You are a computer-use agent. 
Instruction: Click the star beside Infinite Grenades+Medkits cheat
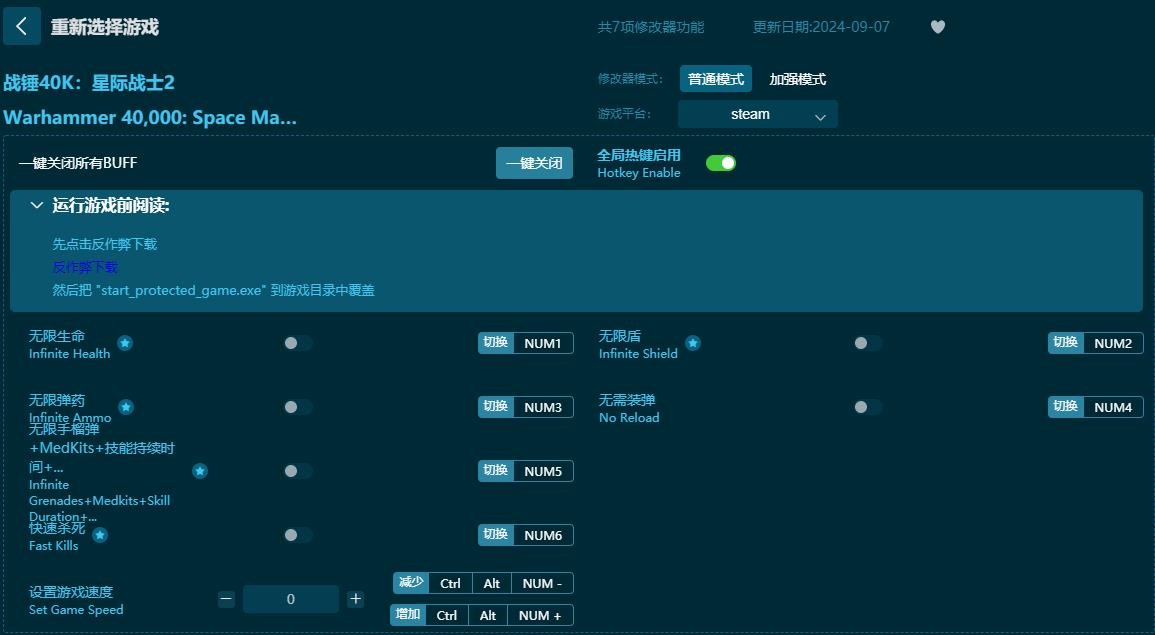[200, 471]
